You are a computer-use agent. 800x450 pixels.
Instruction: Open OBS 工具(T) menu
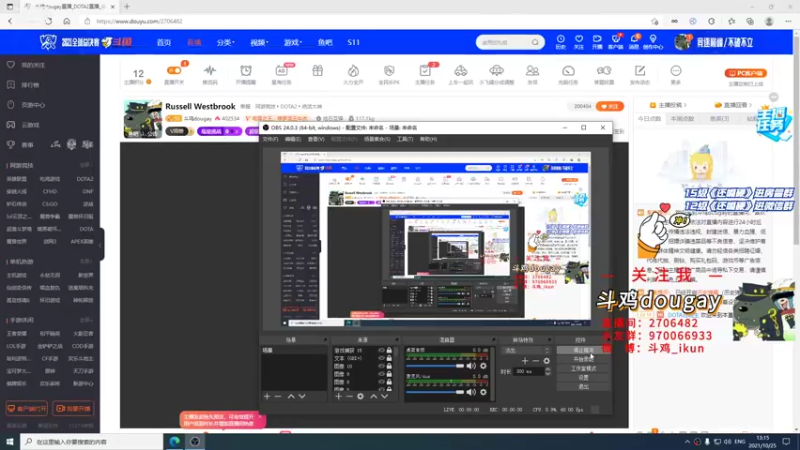(x=405, y=139)
